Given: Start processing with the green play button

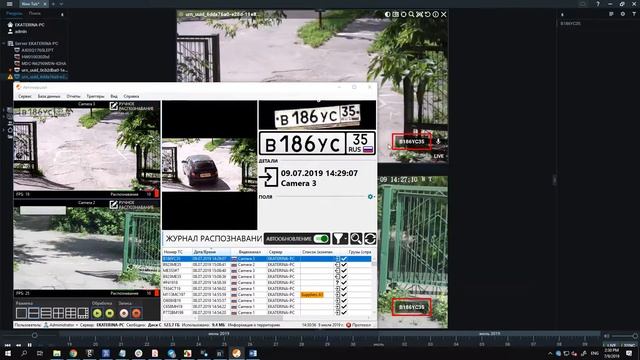Looking at the screenshot, I should pyautogui.click(x=97, y=313).
